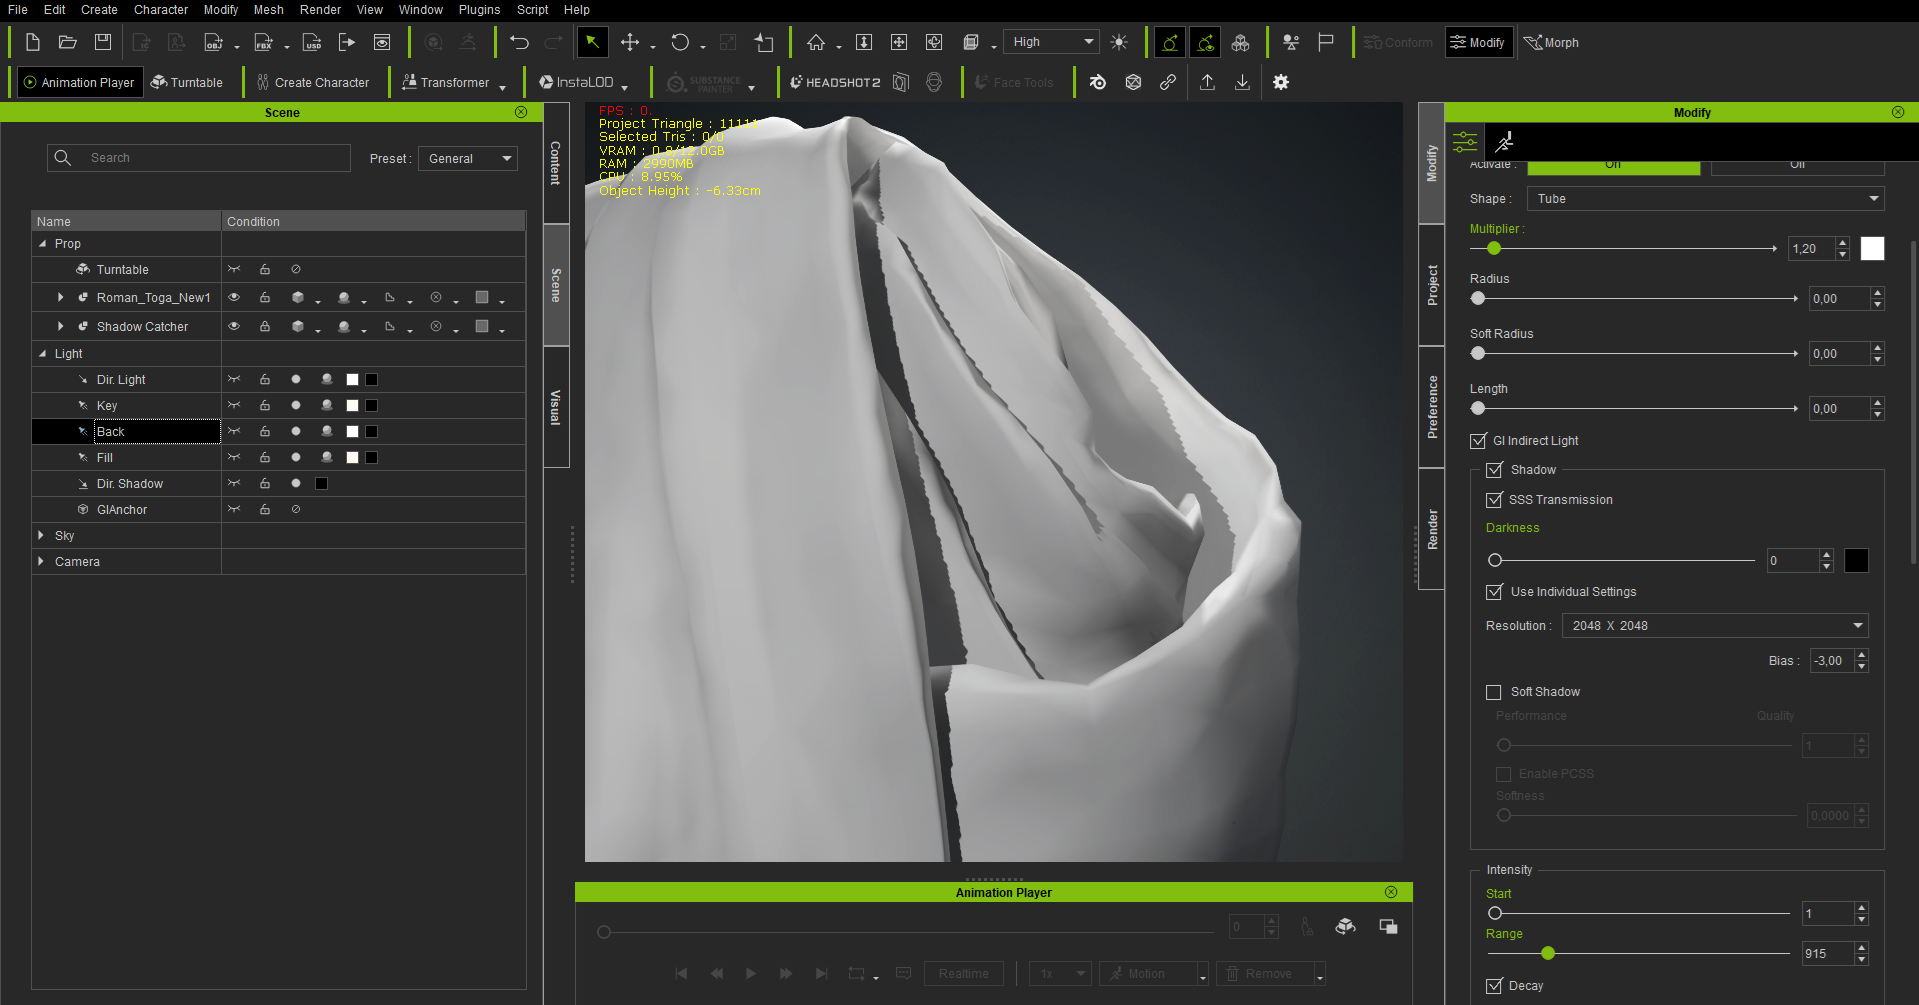Open the Render menu
The height and width of the screenshot is (1005, 1919).
(x=320, y=10)
